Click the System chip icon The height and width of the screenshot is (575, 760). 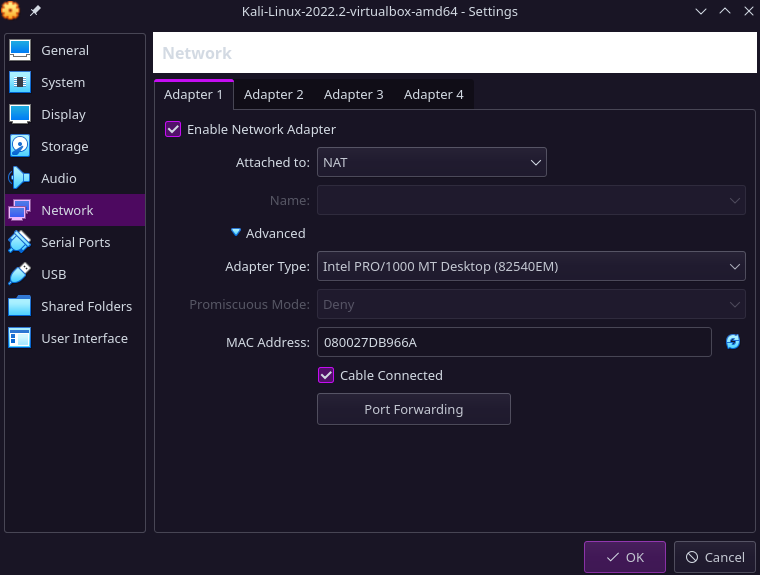20,82
